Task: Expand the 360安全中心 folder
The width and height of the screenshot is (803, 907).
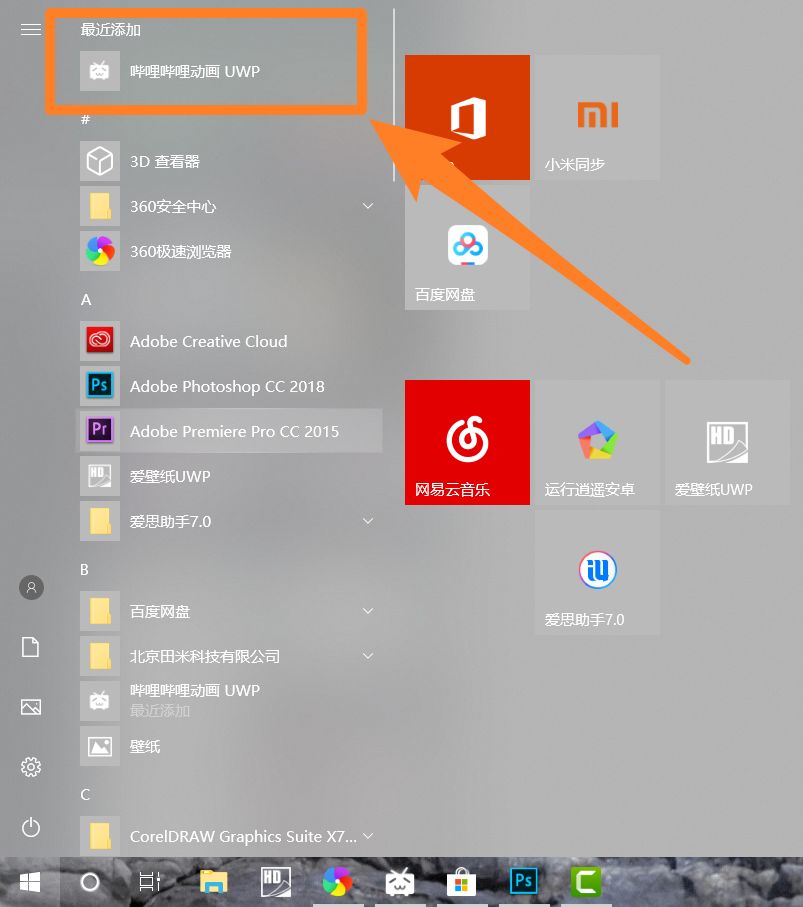Action: [x=367, y=206]
